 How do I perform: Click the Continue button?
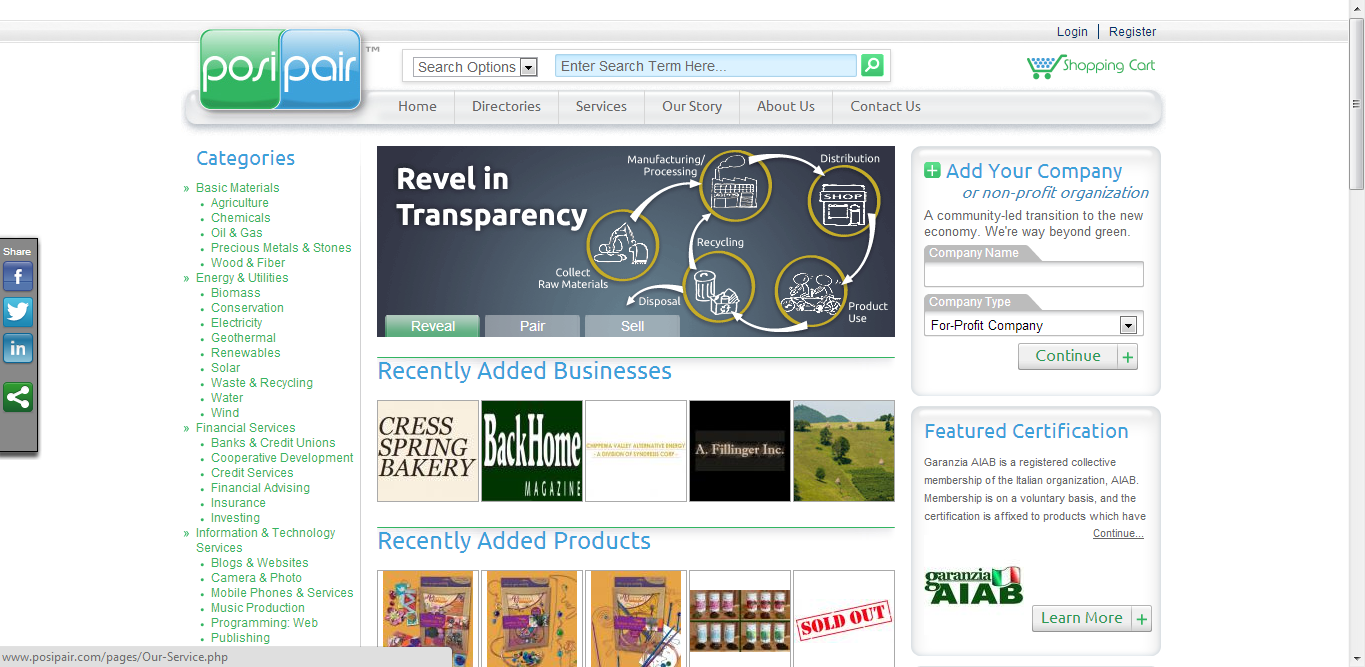[1078, 356]
